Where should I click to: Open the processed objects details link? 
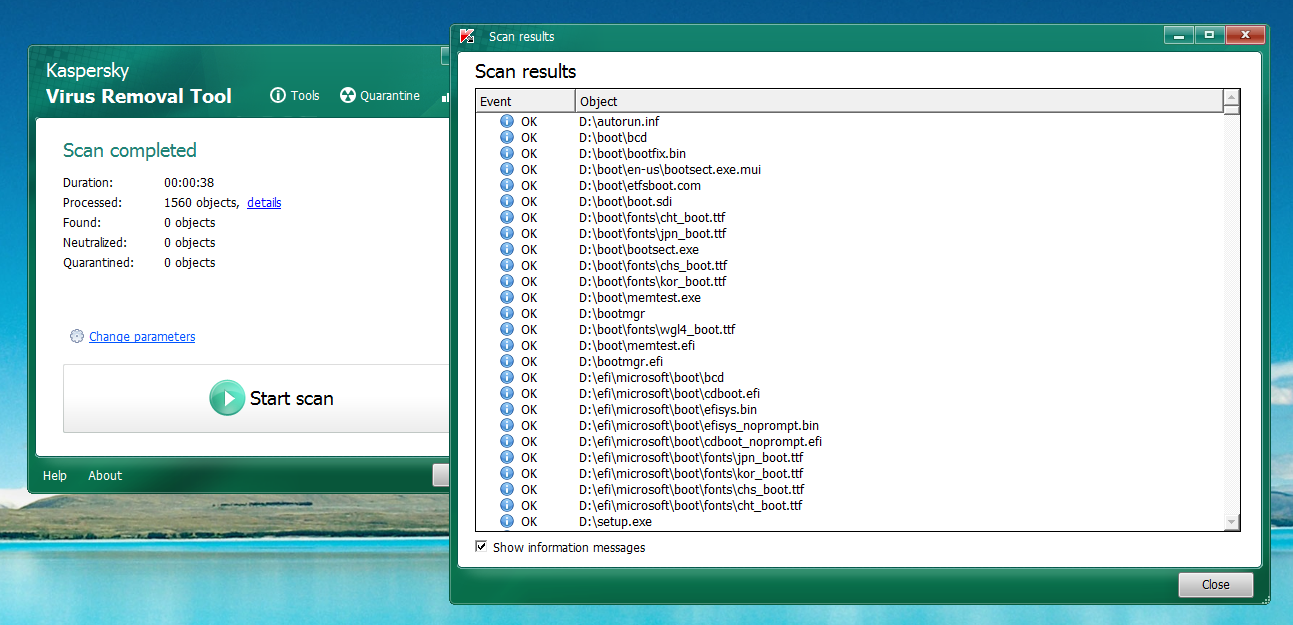(264, 203)
